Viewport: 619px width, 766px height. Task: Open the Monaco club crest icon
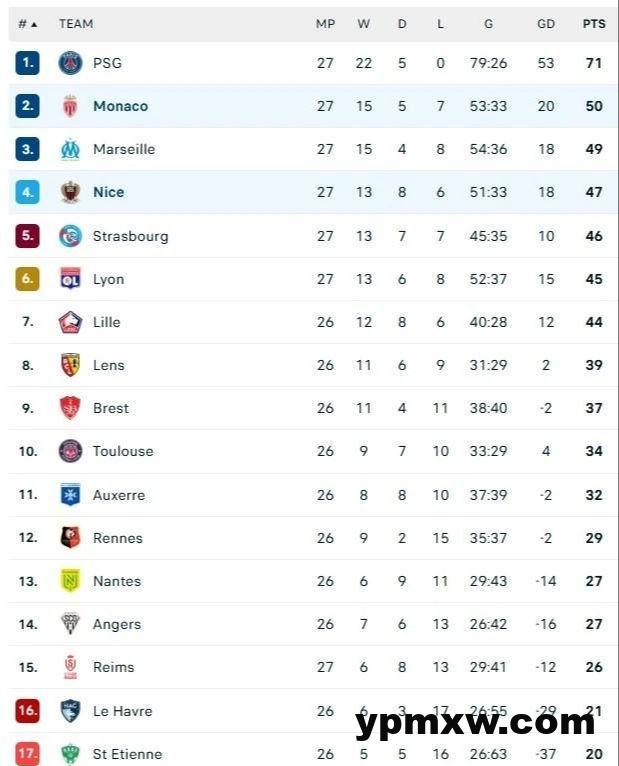[x=70, y=106]
